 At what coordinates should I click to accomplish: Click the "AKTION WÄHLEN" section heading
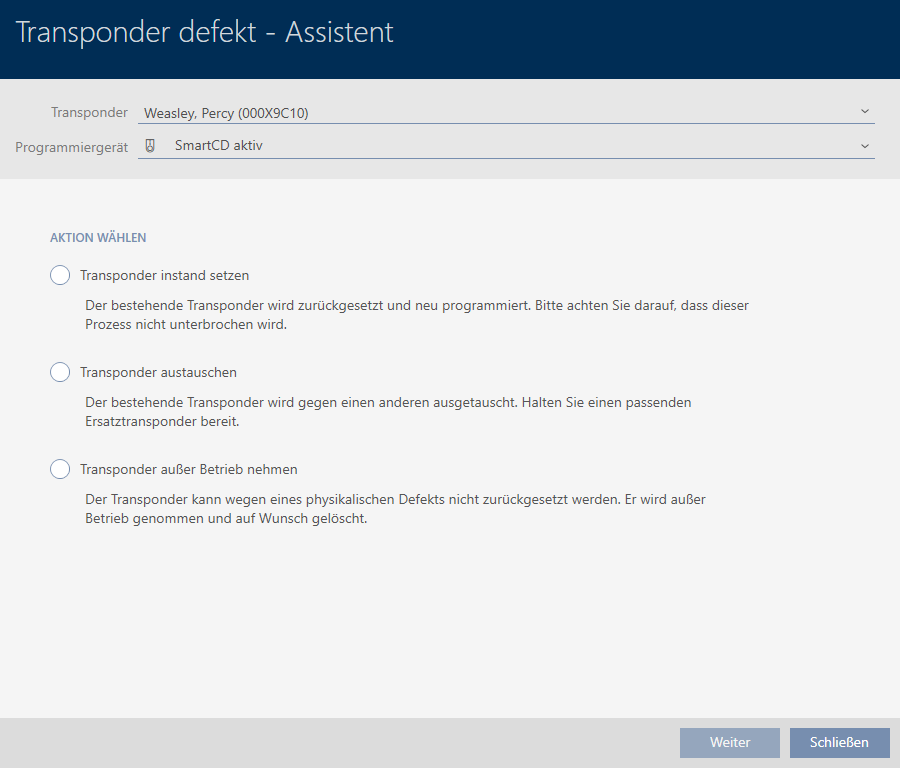[98, 238]
